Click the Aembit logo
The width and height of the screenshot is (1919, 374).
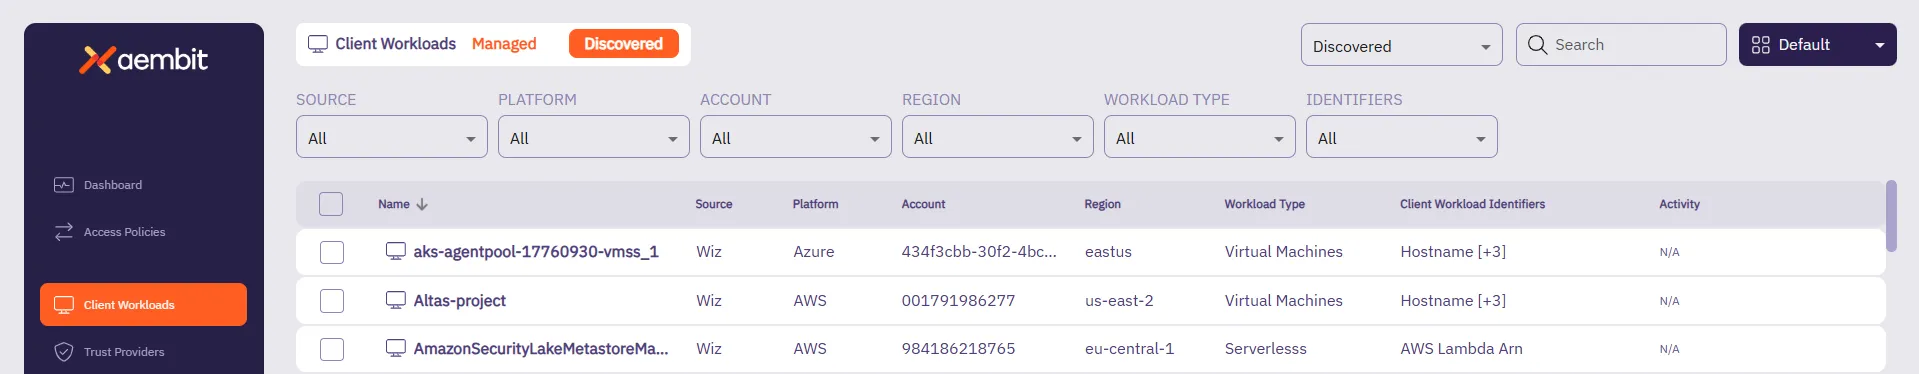pyautogui.click(x=144, y=60)
